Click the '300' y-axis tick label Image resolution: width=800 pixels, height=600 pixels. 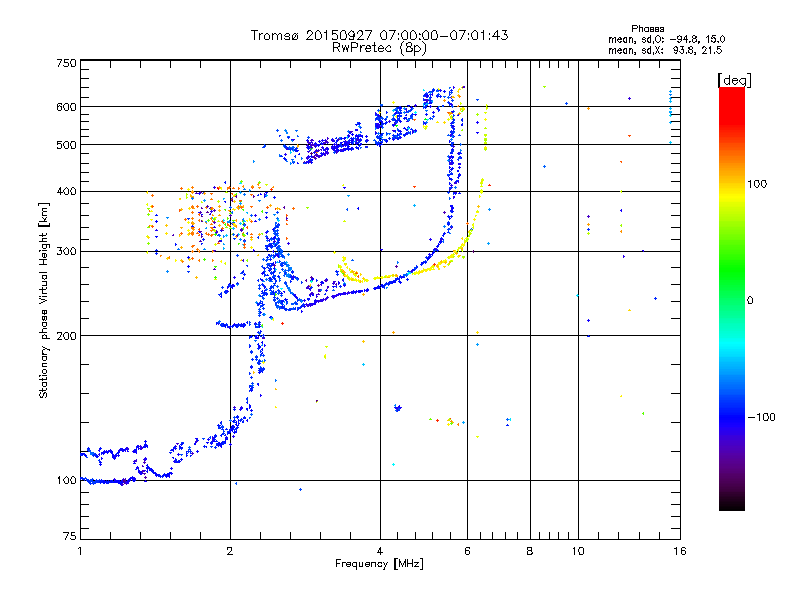click(x=66, y=252)
